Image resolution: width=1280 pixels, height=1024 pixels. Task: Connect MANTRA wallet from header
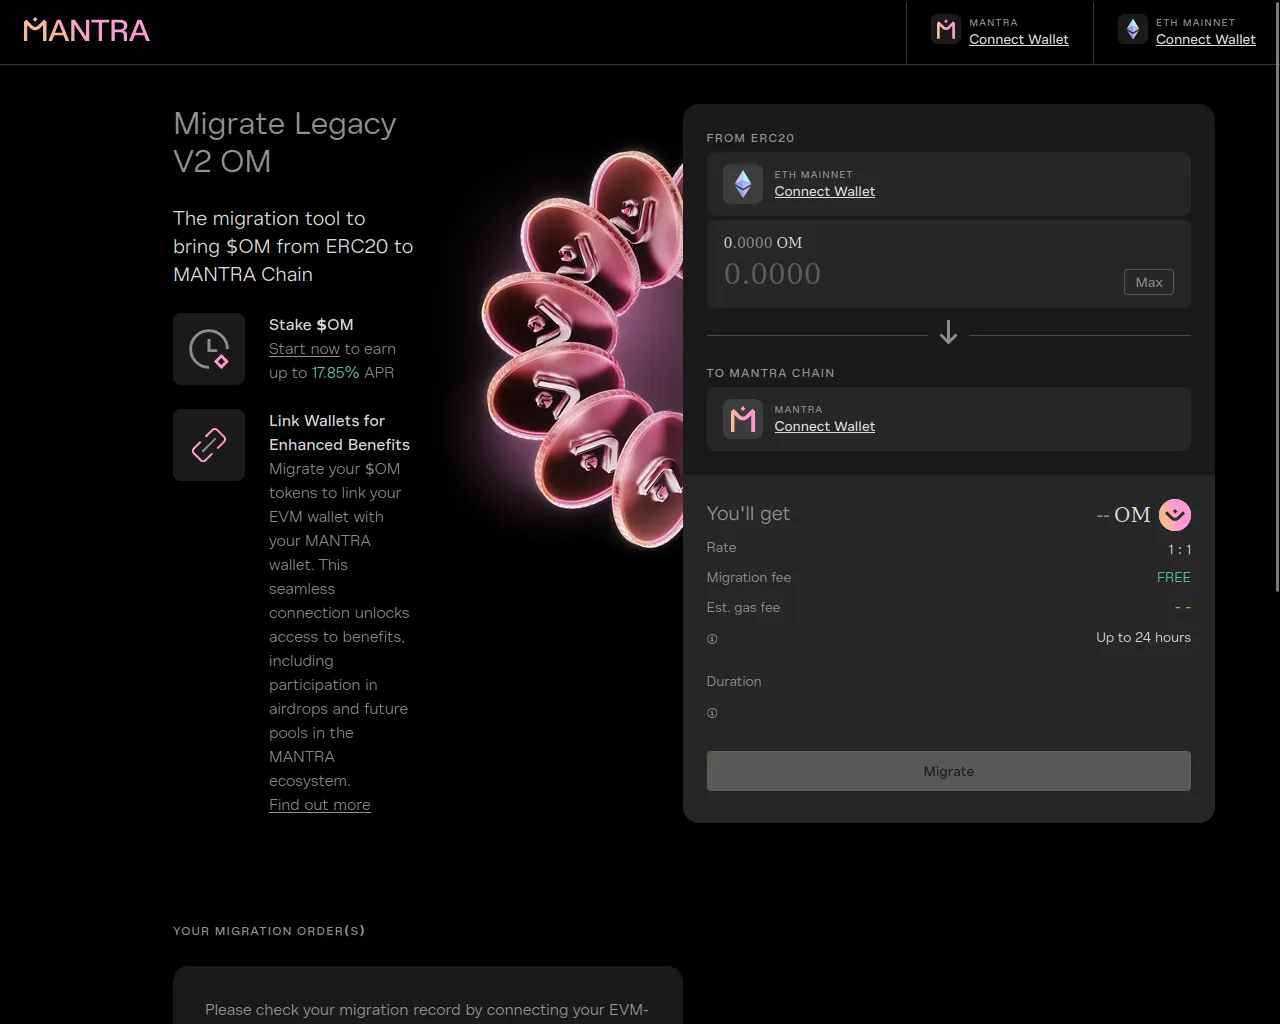coord(1018,40)
